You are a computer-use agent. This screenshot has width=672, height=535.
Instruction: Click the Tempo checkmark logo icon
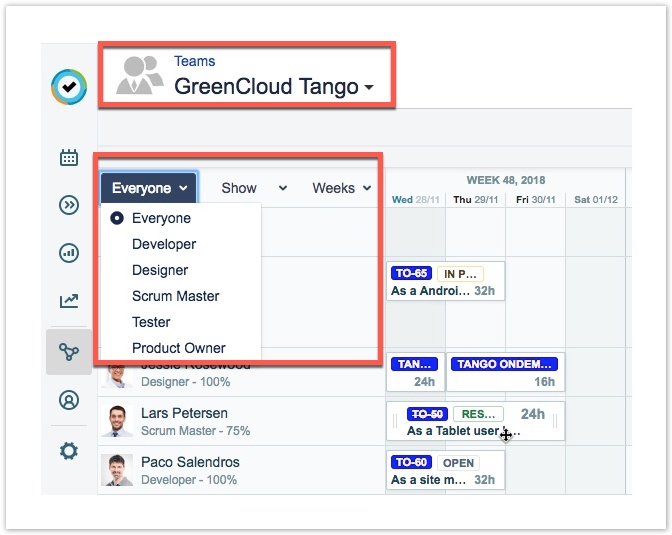[x=69, y=87]
